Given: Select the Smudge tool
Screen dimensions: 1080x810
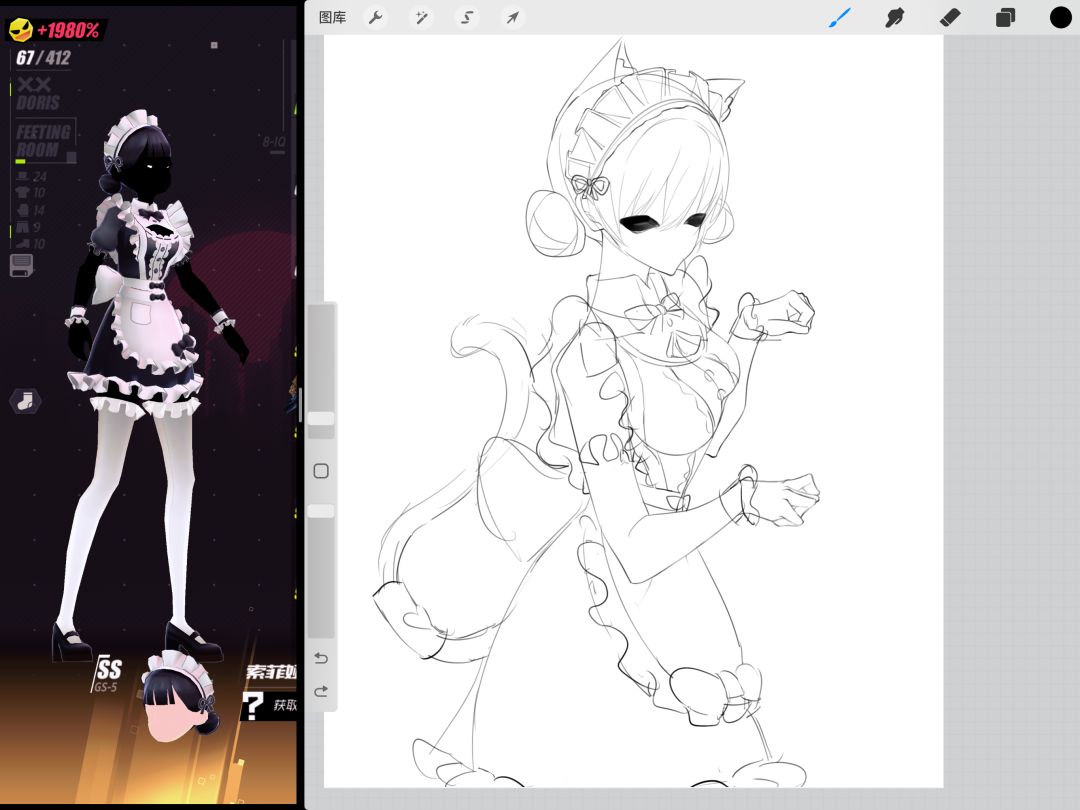Looking at the screenshot, I should pyautogui.click(x=894, y=18).
